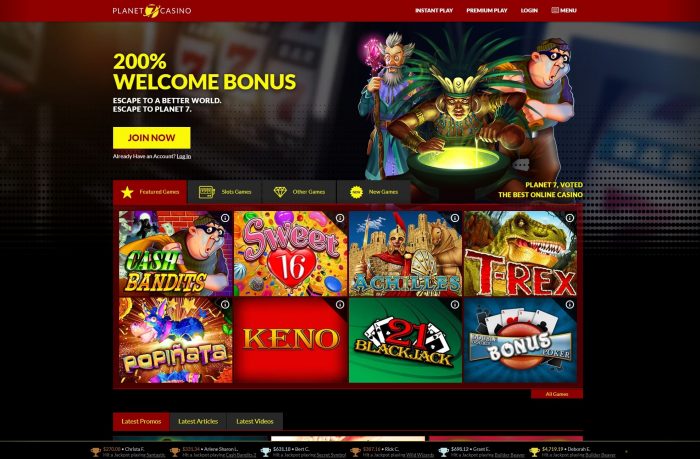Open info icon on T-Rex tile
Screen dimensions: 700x459
tap(570, 218)
